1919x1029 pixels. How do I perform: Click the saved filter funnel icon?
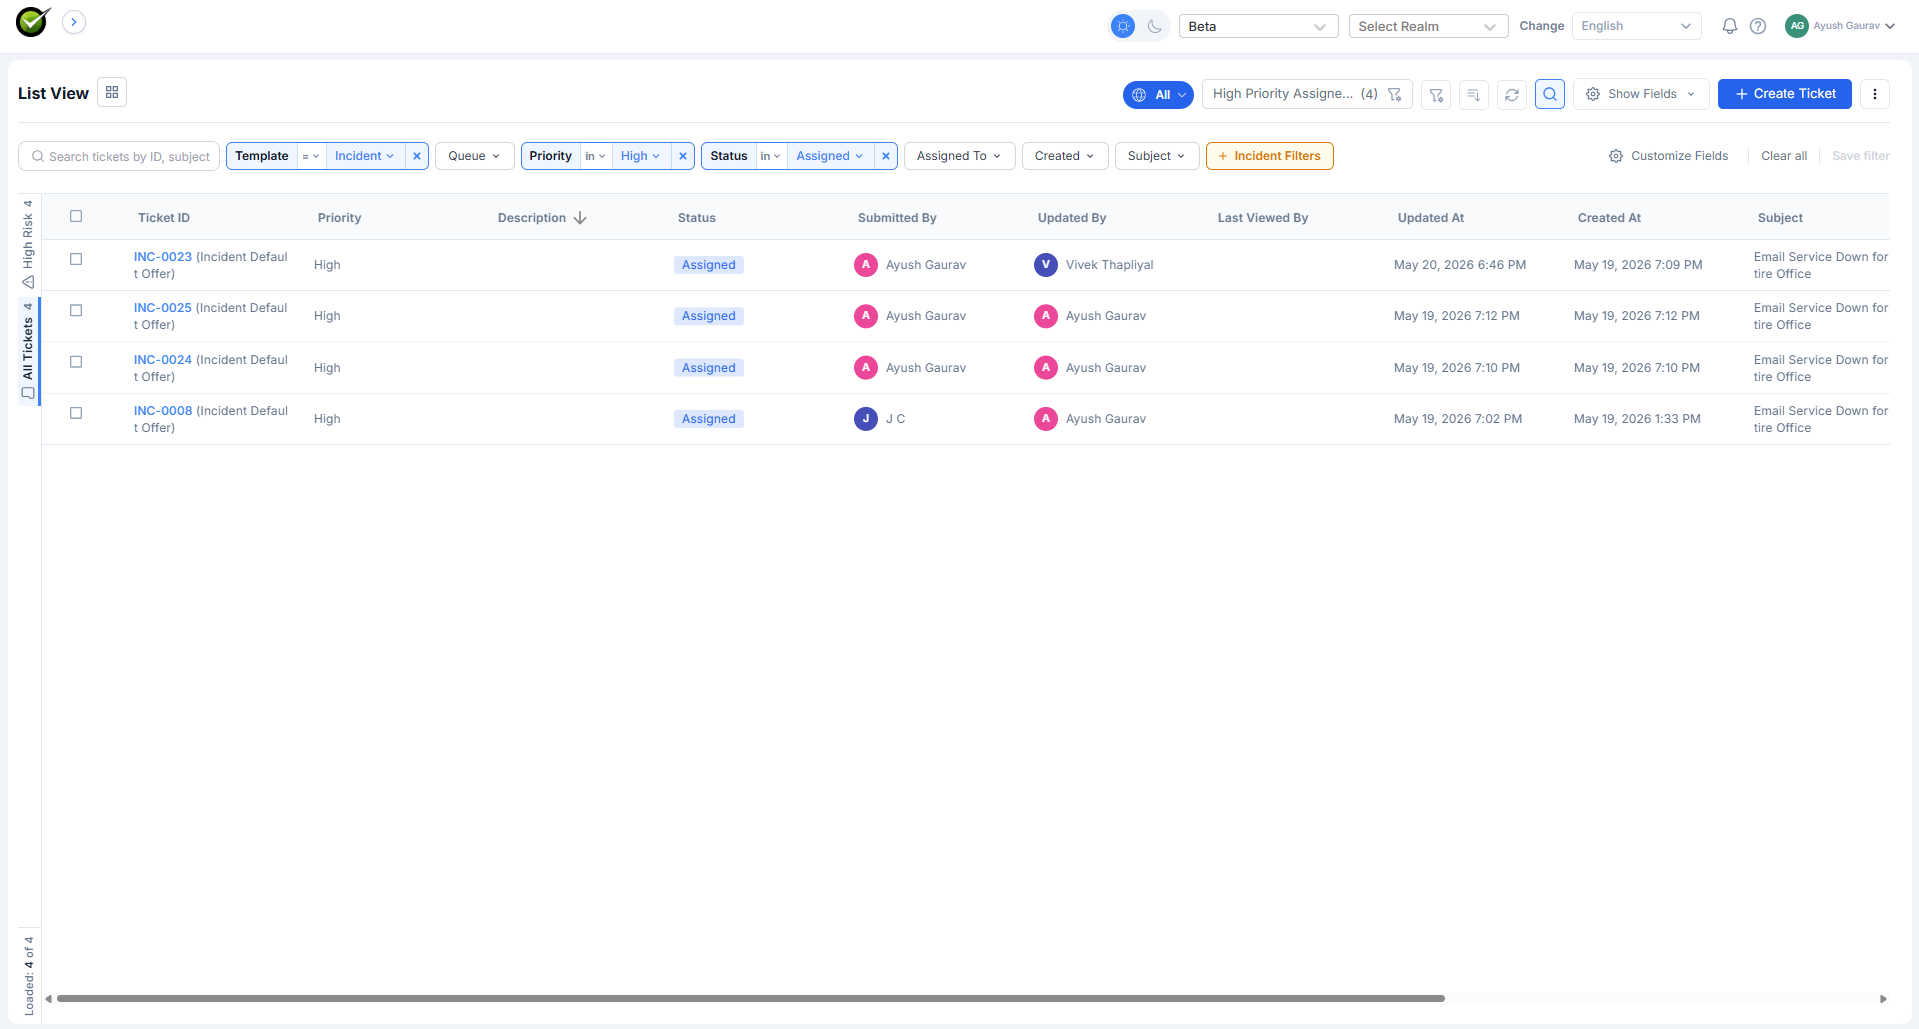tap(1395, 94)
